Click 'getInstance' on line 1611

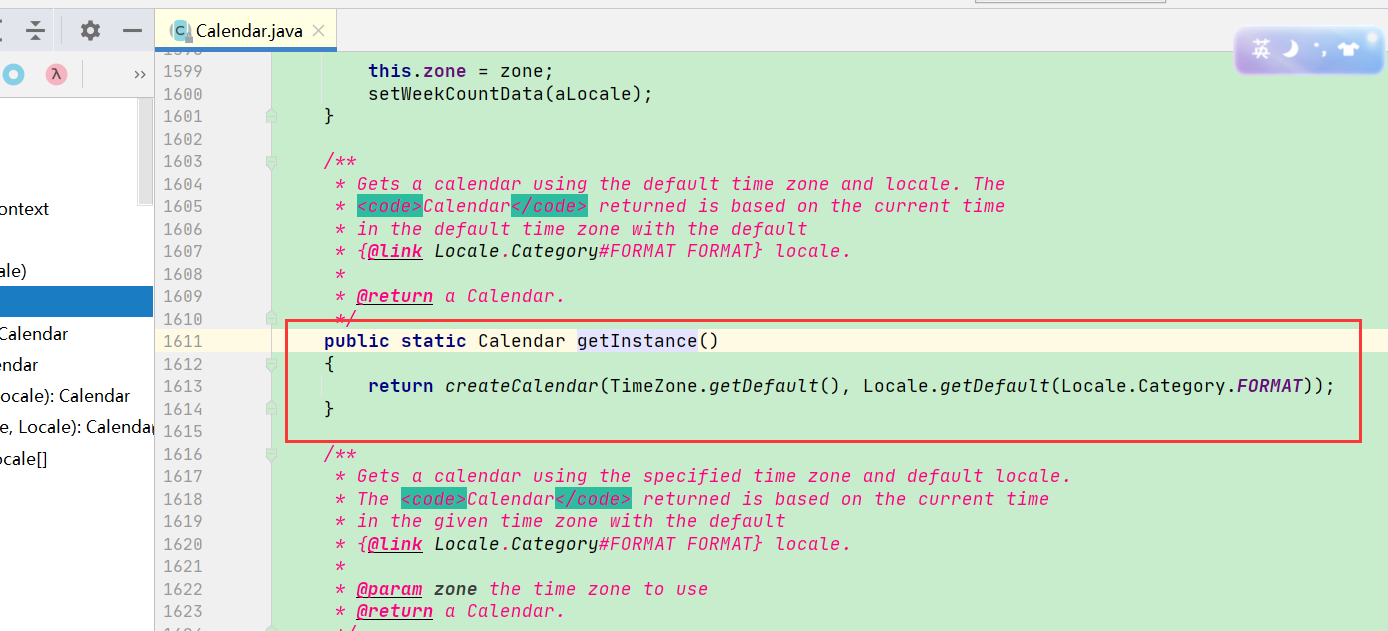[x=637, y=341]
